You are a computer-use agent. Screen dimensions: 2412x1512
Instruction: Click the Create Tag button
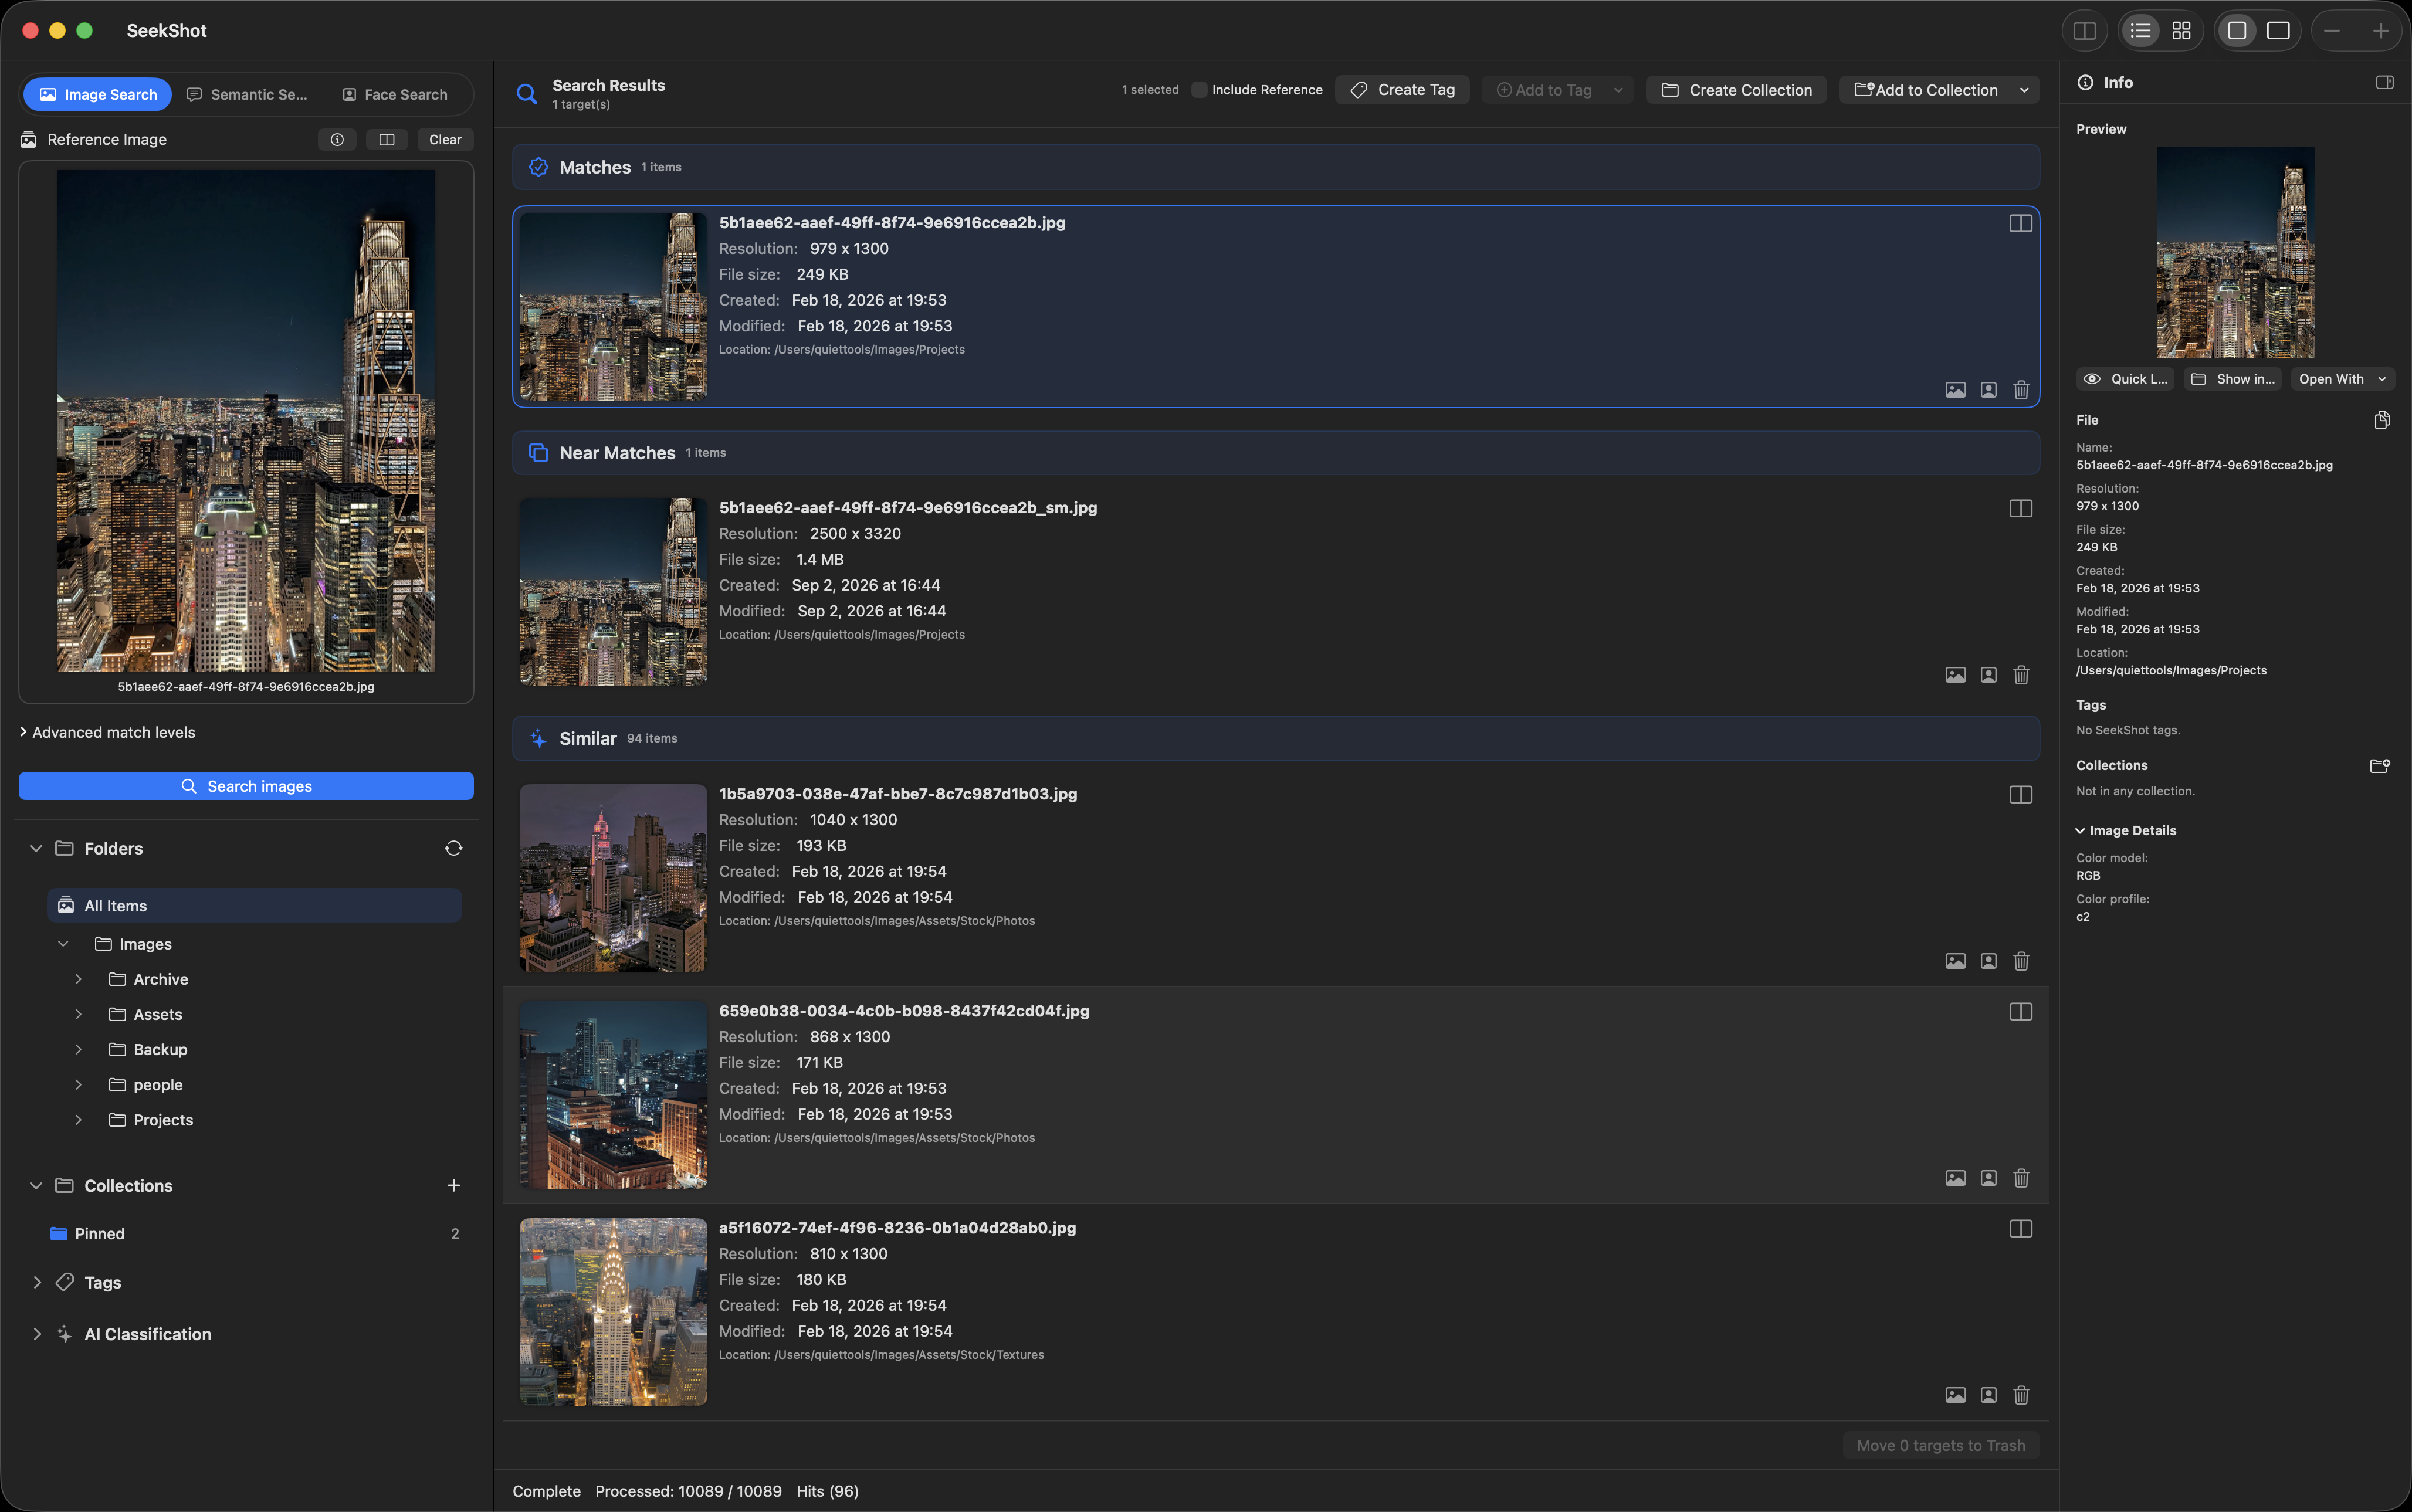point(1402,90)
